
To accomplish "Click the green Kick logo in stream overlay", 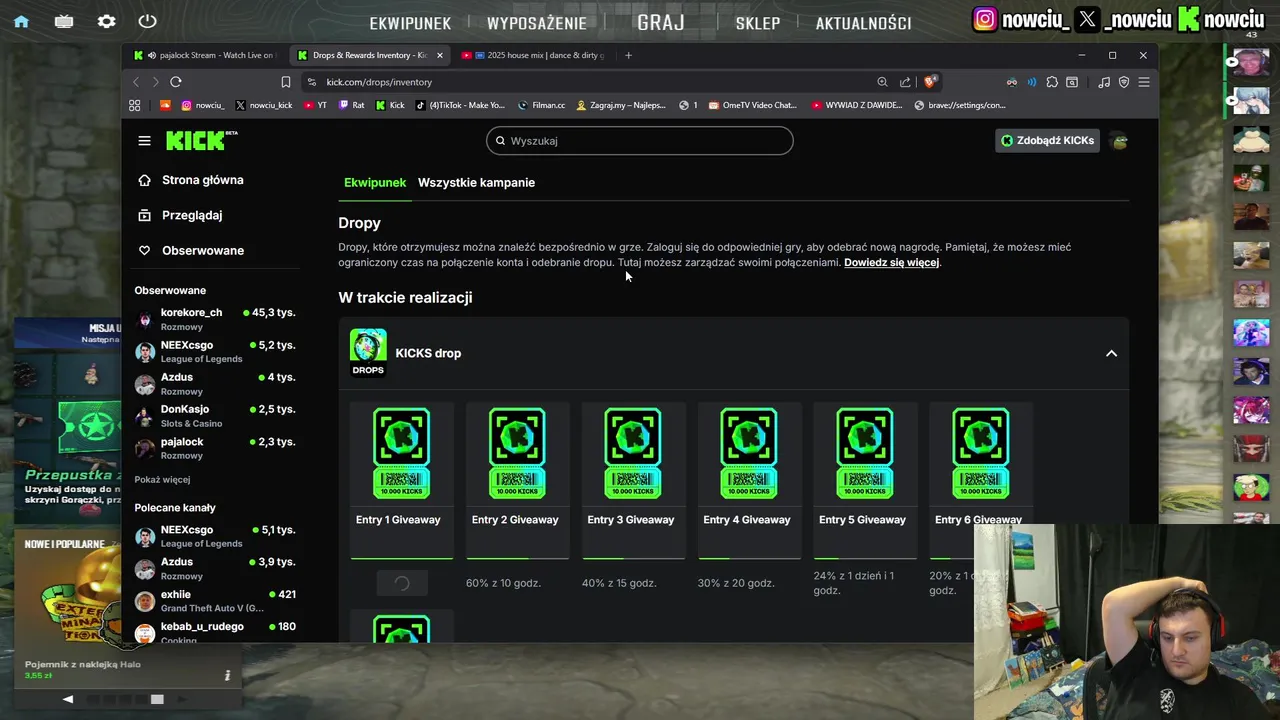I will [1188, 19].
